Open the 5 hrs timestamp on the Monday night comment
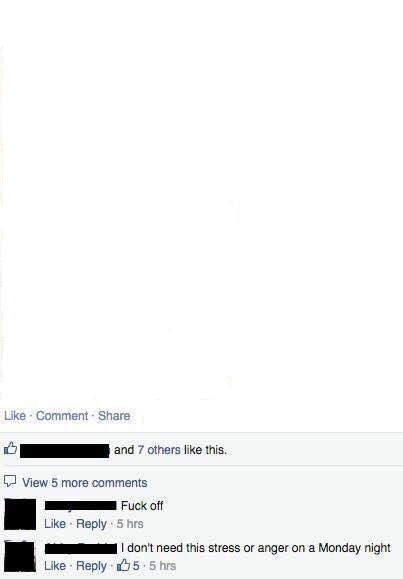 (x=163, y=566)
